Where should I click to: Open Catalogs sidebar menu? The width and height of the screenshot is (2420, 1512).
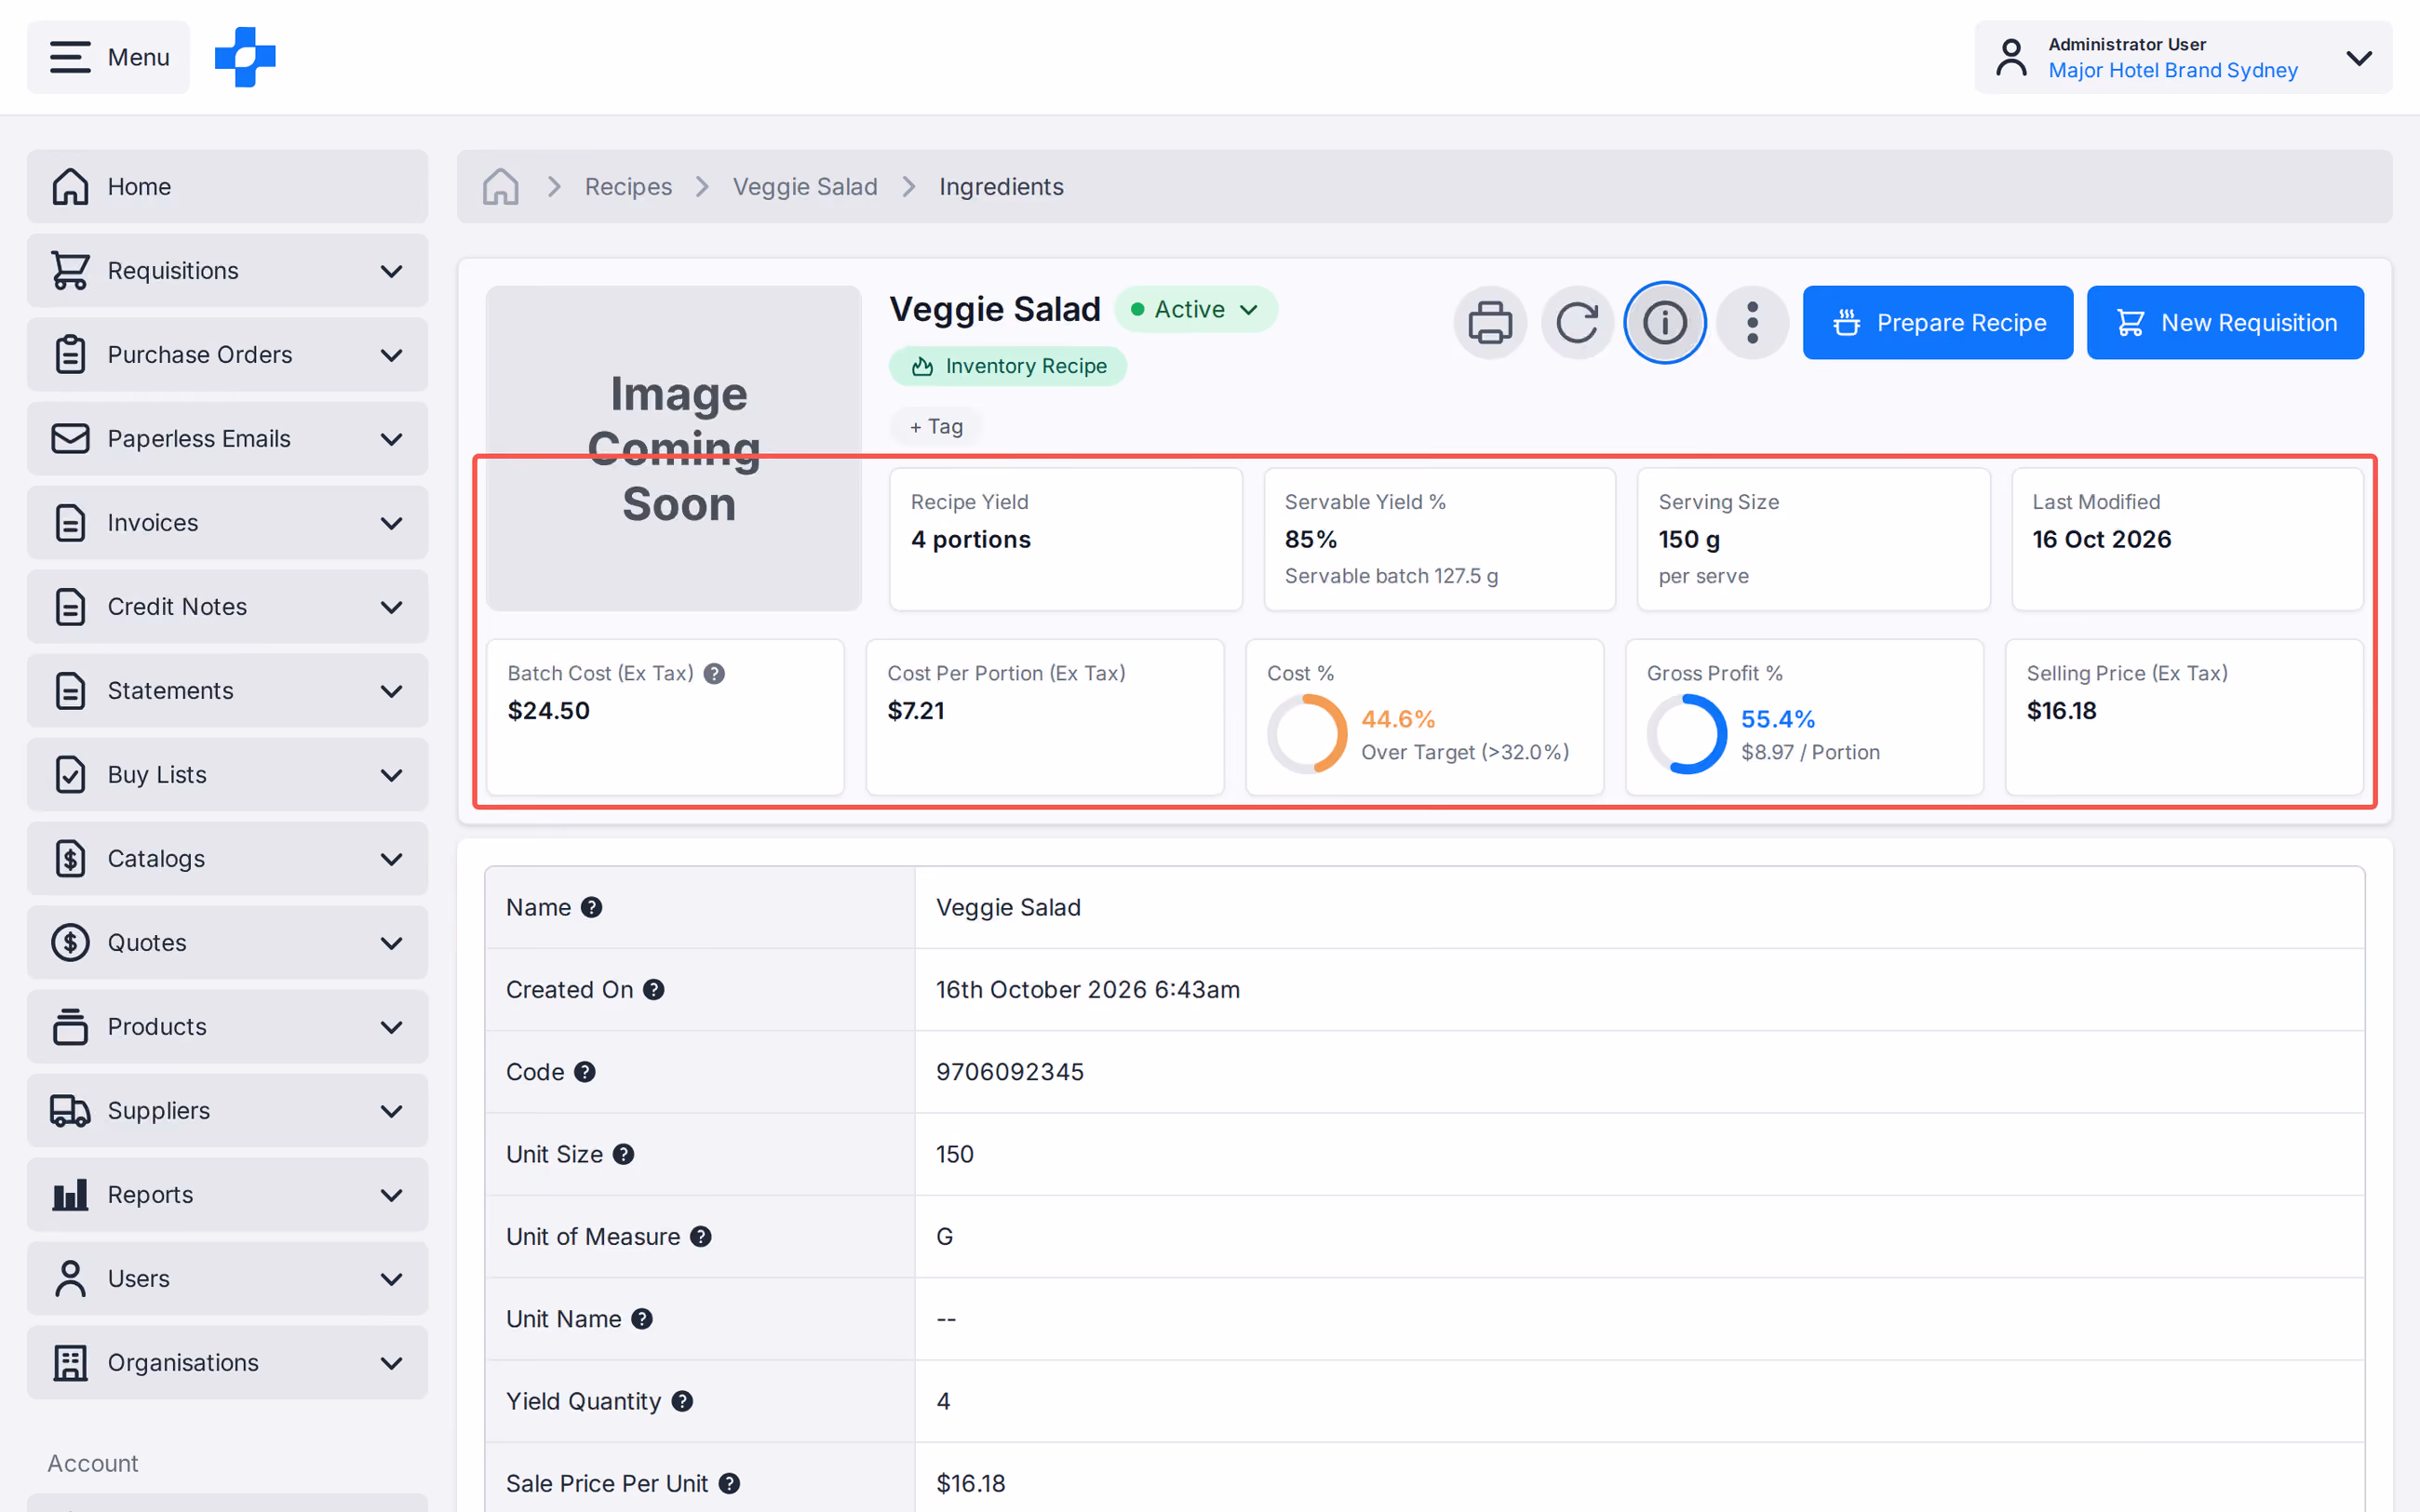tap(227, 858)
